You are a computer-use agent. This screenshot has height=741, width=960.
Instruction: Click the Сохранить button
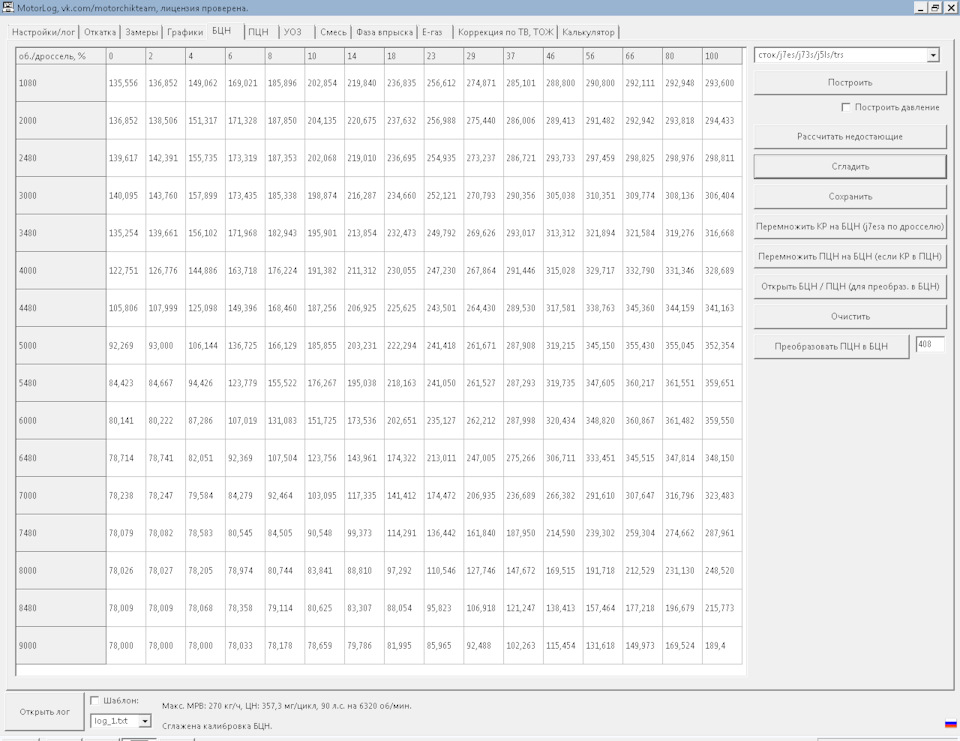pyautogui.click(x=850, y=197)
